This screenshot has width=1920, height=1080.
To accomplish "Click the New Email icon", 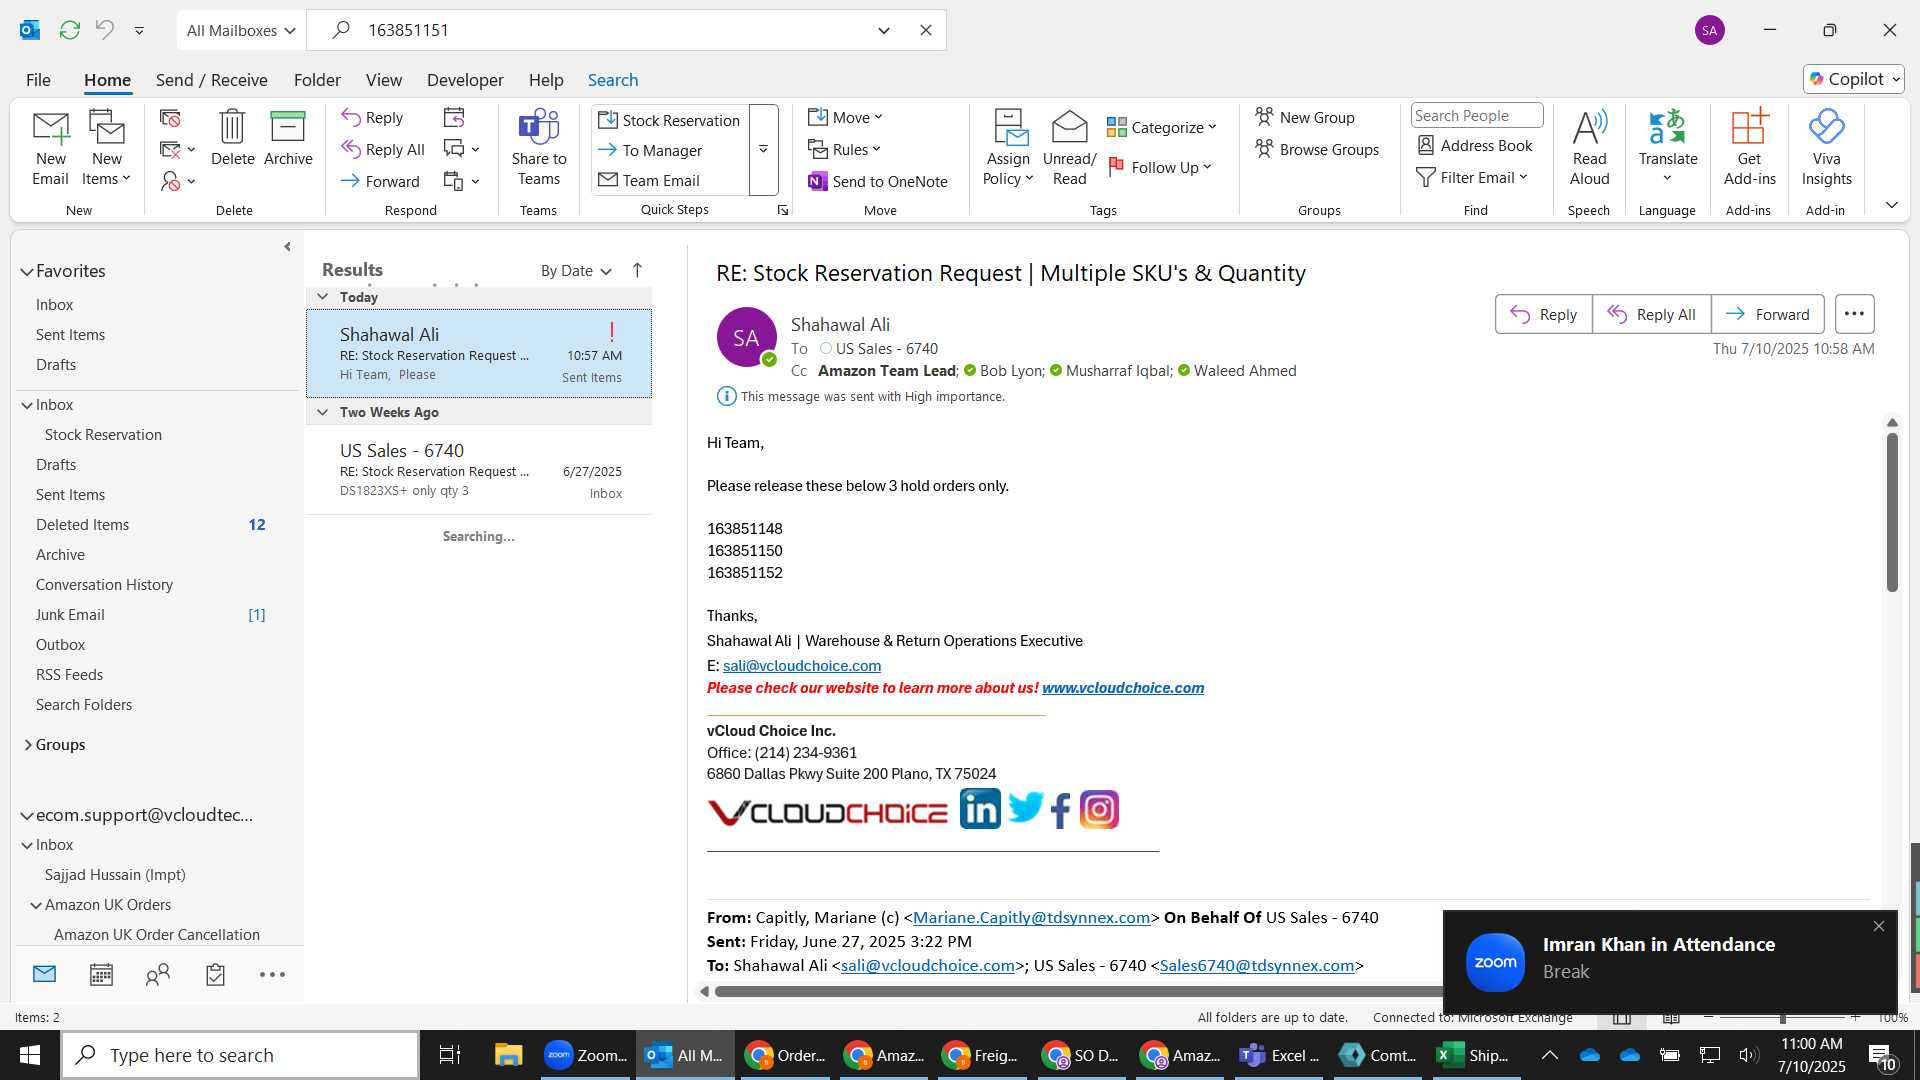I will pos(50,128).
